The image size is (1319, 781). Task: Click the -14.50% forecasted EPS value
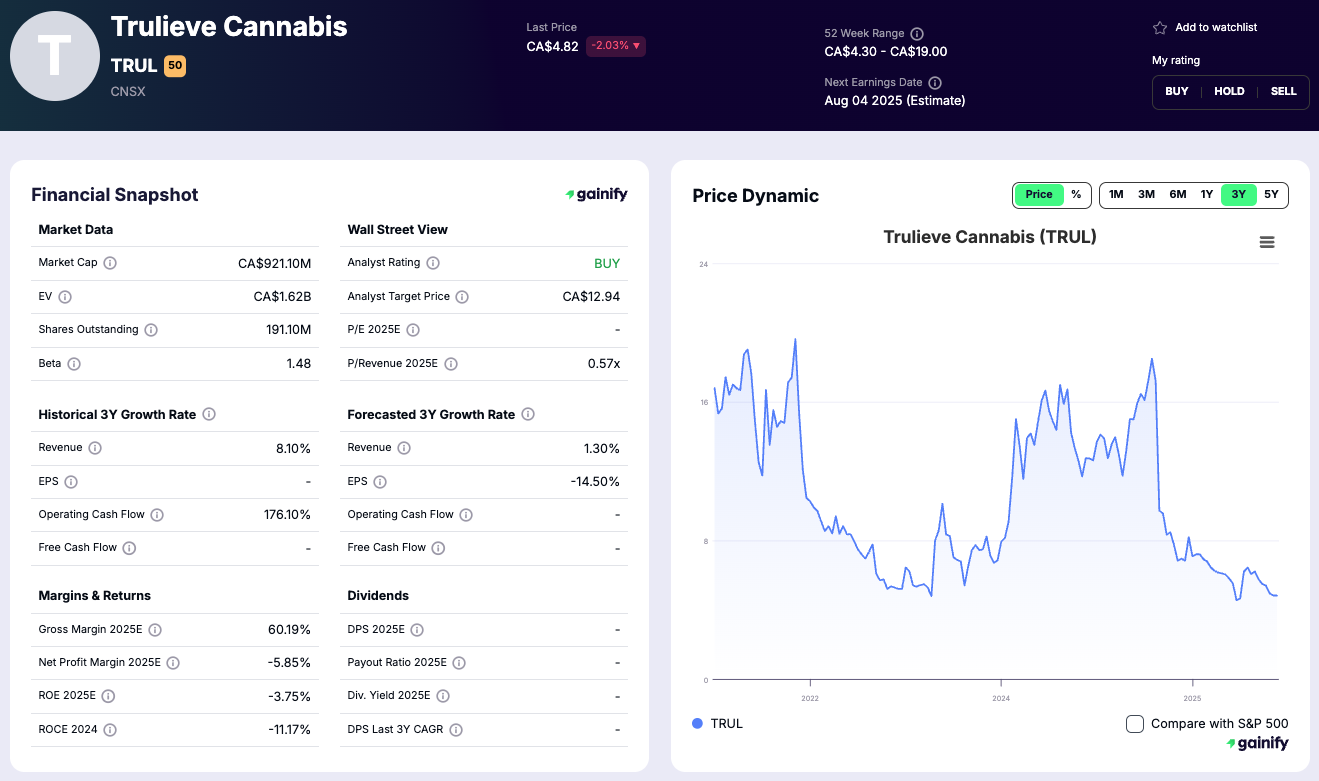click(x=595, y=482)
